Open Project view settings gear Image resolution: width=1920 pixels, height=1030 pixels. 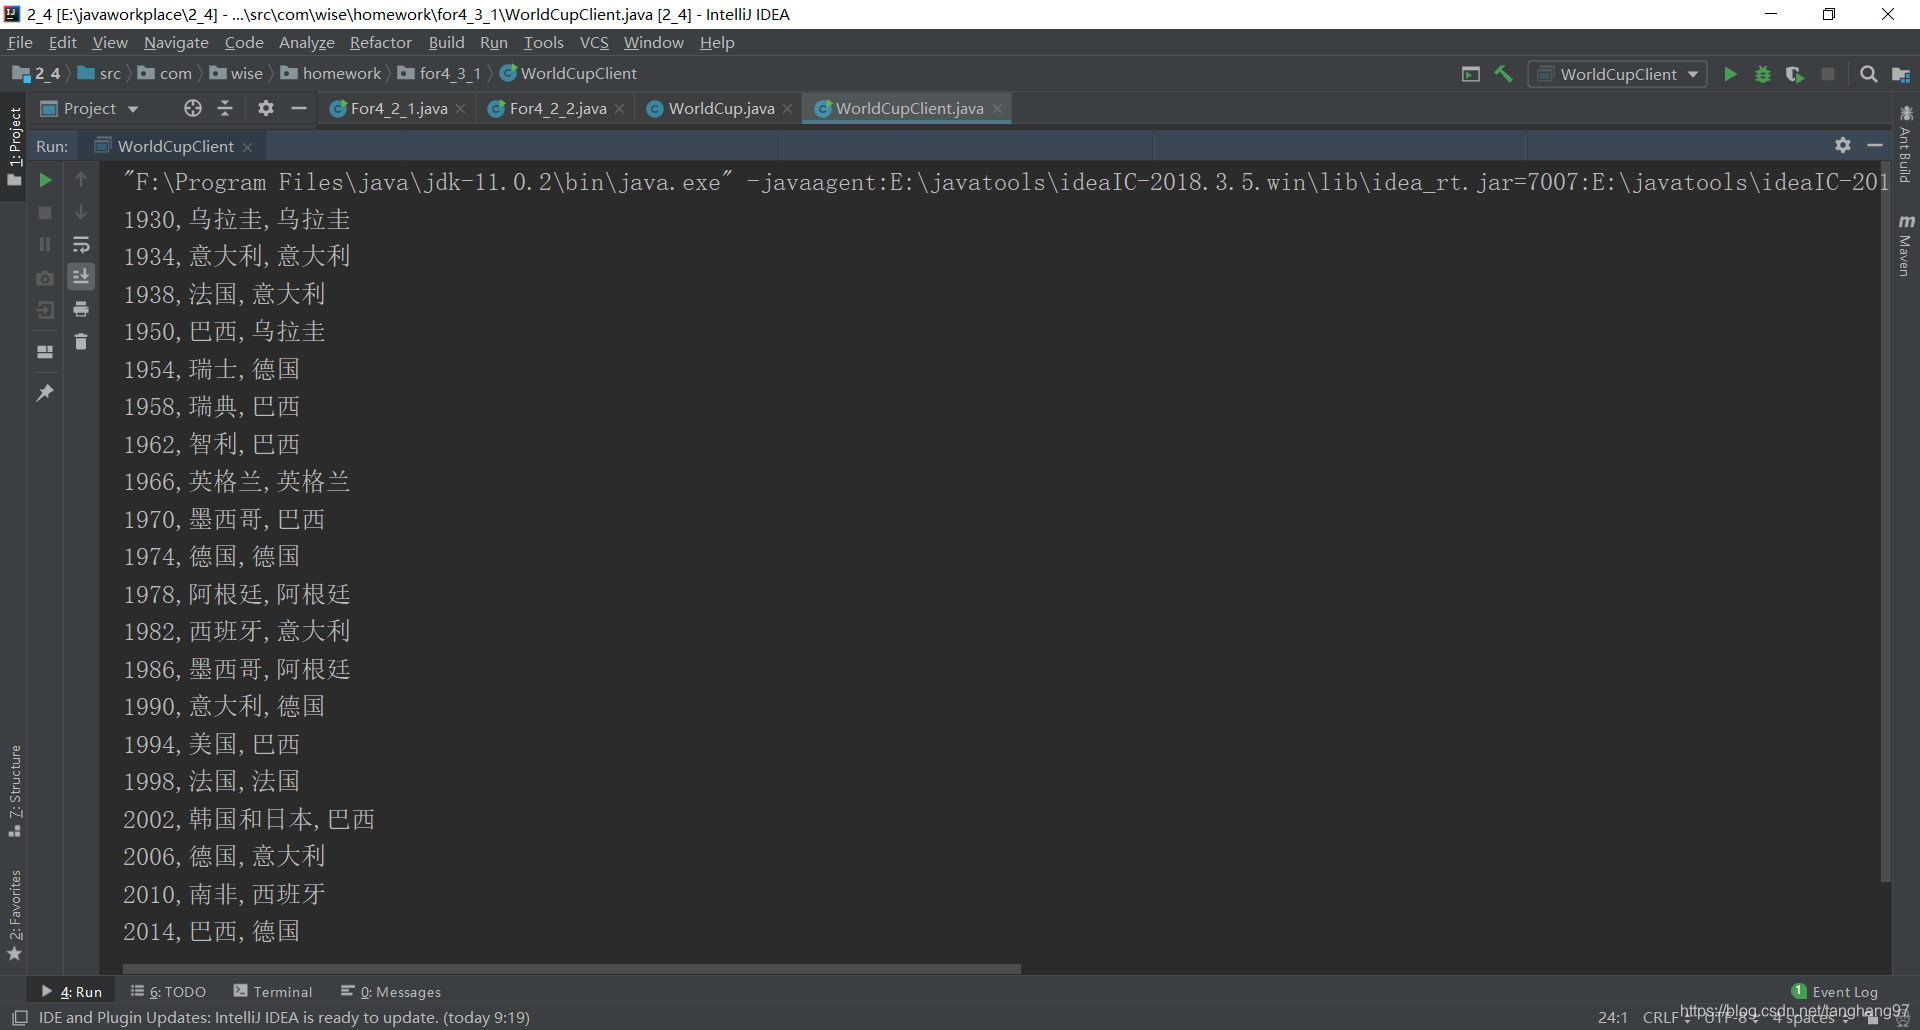pyautogui.click(x=266, y=108)
